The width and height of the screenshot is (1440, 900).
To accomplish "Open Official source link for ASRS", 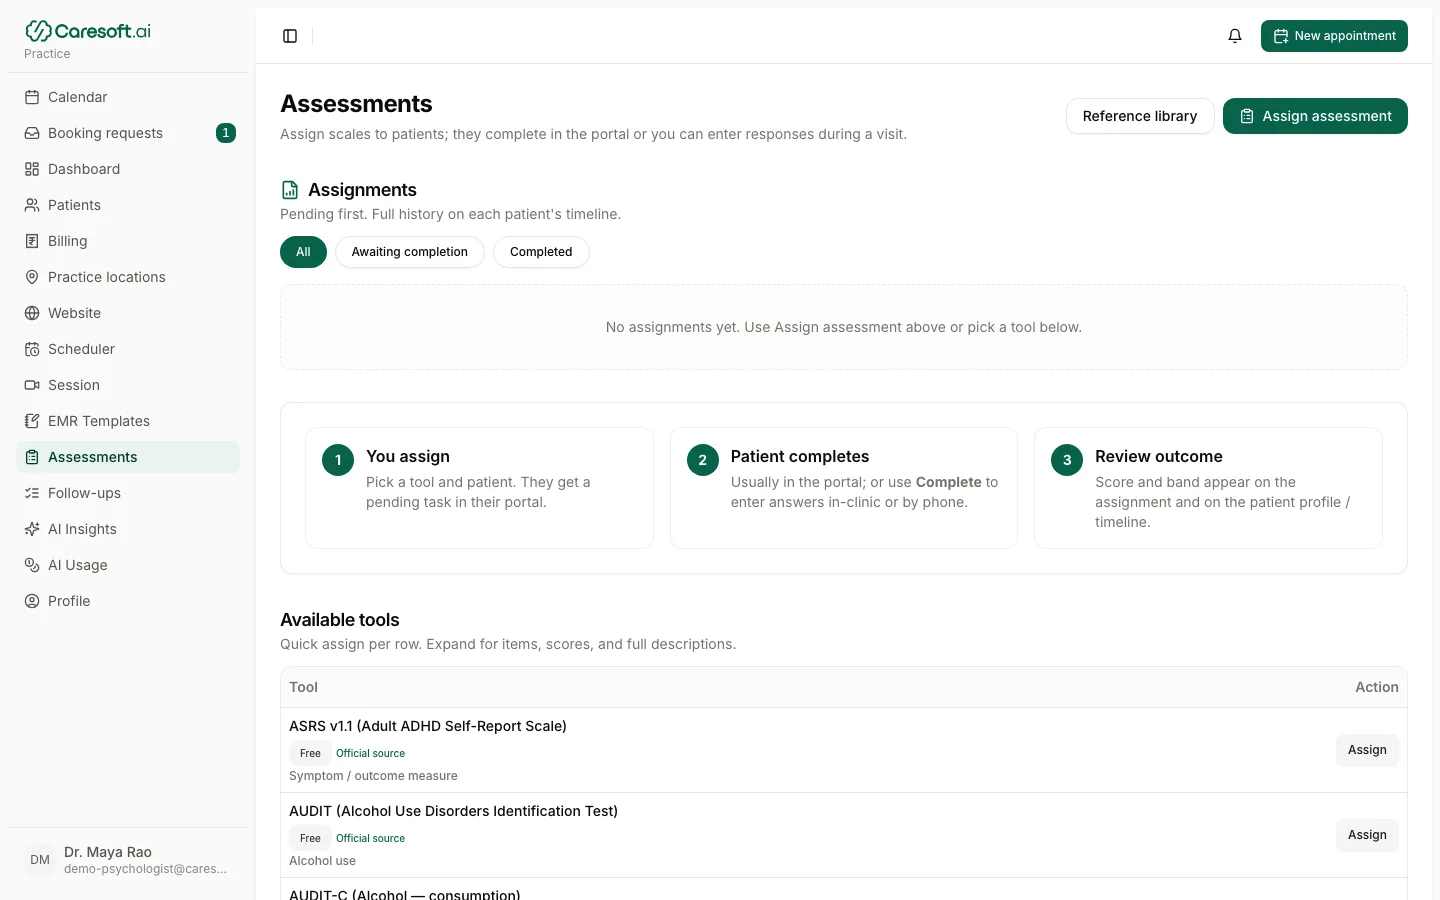I will [370, 753].
